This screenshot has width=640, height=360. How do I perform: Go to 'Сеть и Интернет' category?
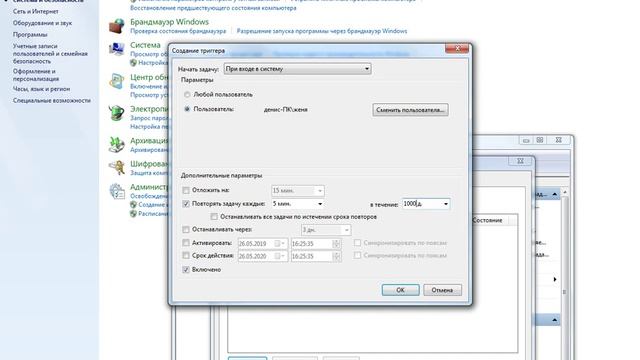36,11
